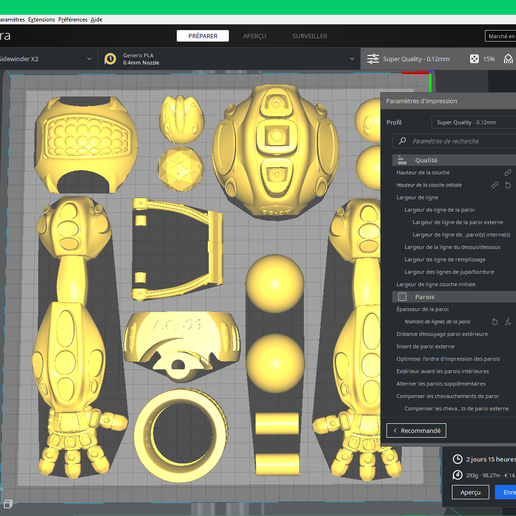Switch to the SURVEILLER stage
The width and height of the screenshot is (516, 516).
coord(310,36)
